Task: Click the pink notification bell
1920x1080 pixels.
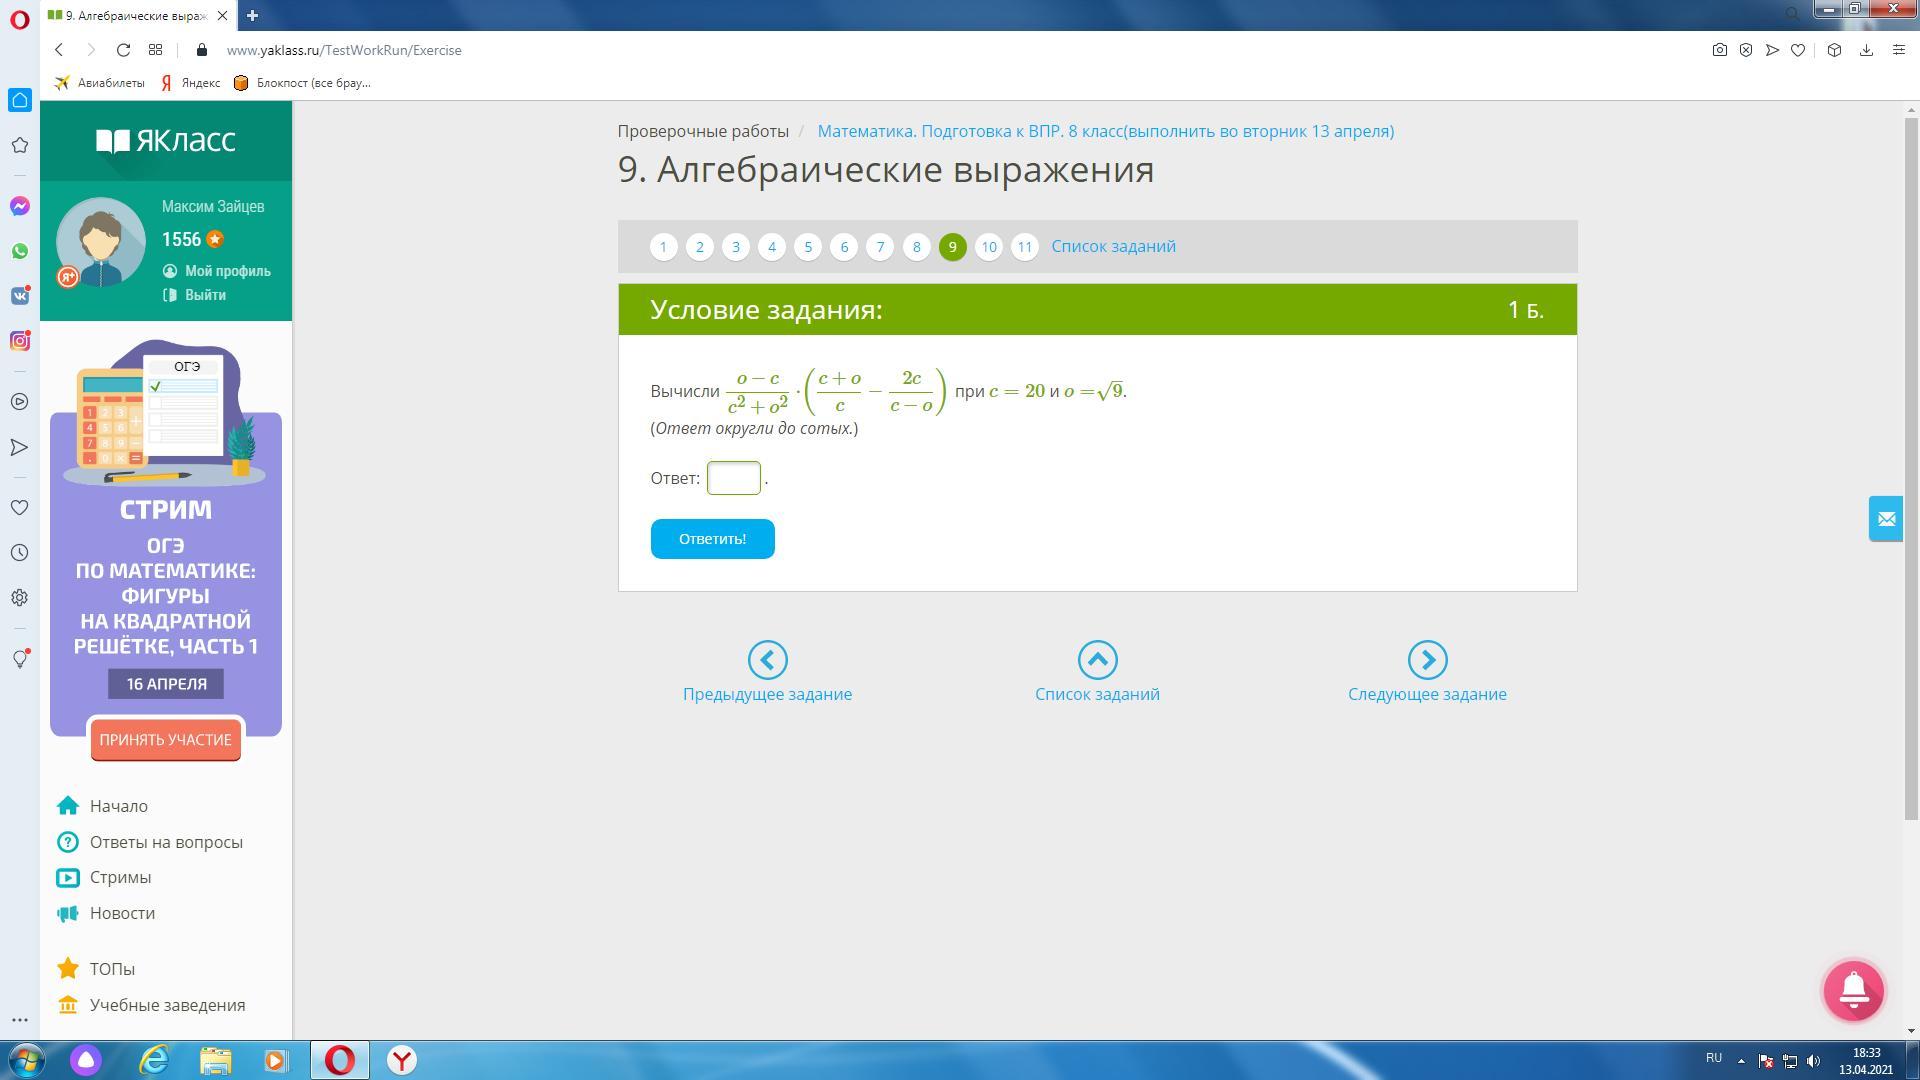Action: point(1853,990)
